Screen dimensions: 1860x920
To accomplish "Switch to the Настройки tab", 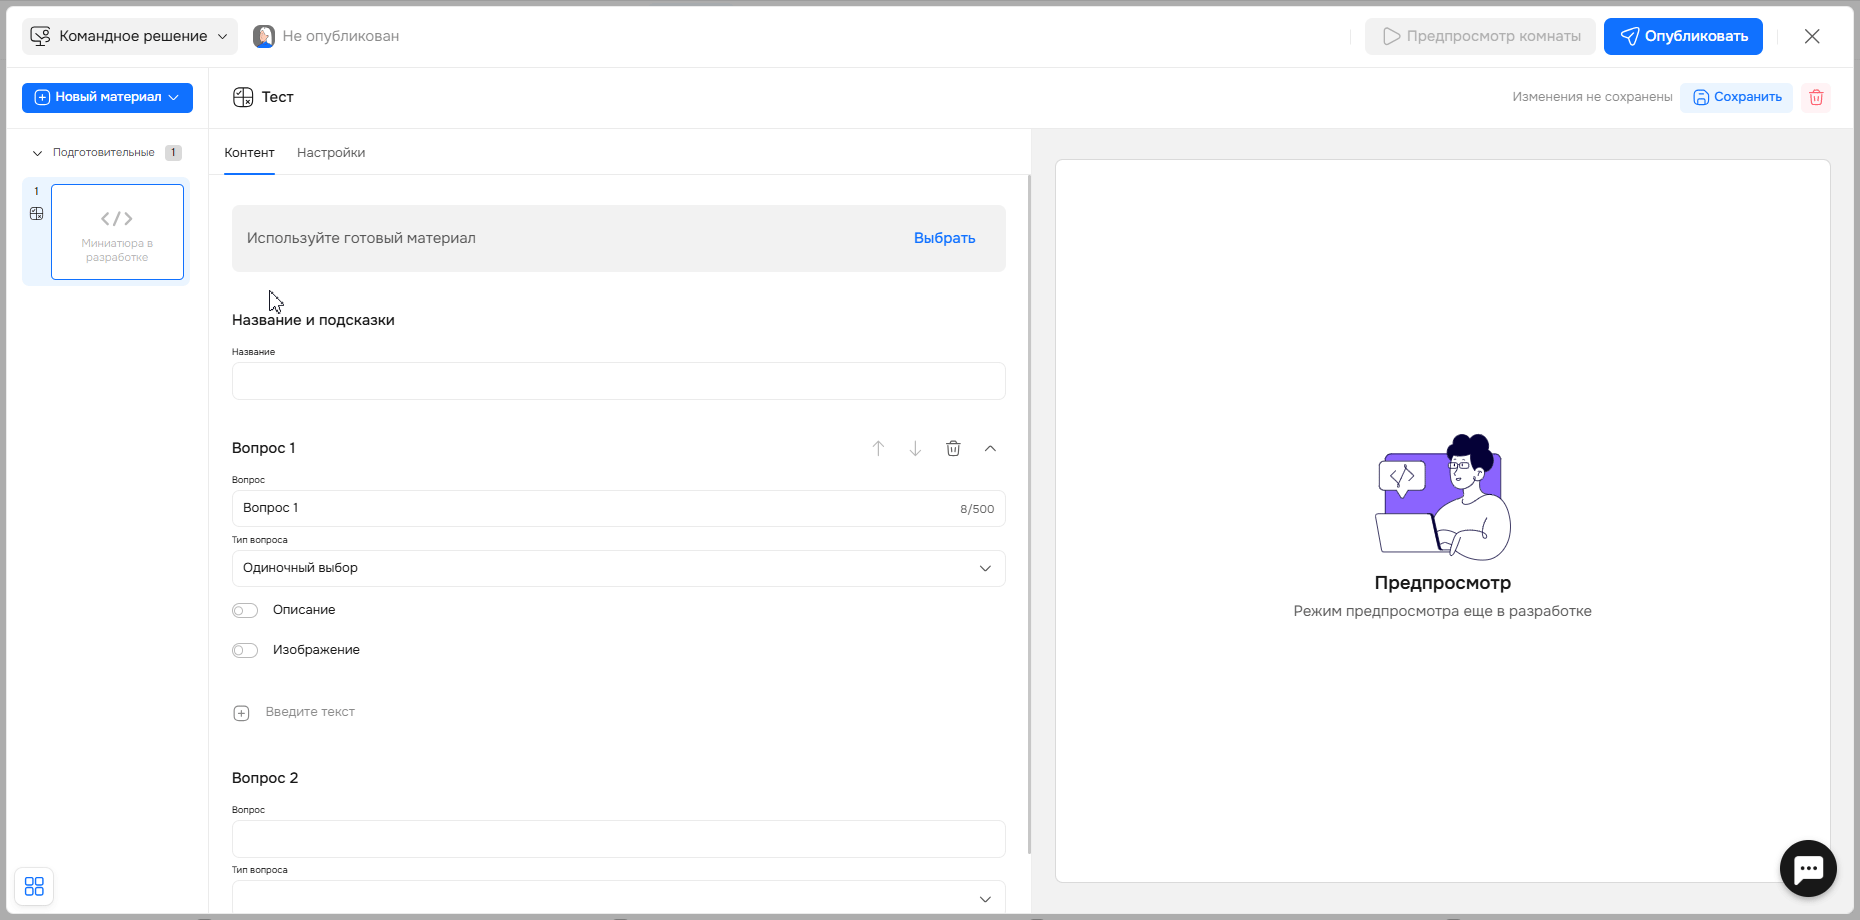I will pos(331,153).
